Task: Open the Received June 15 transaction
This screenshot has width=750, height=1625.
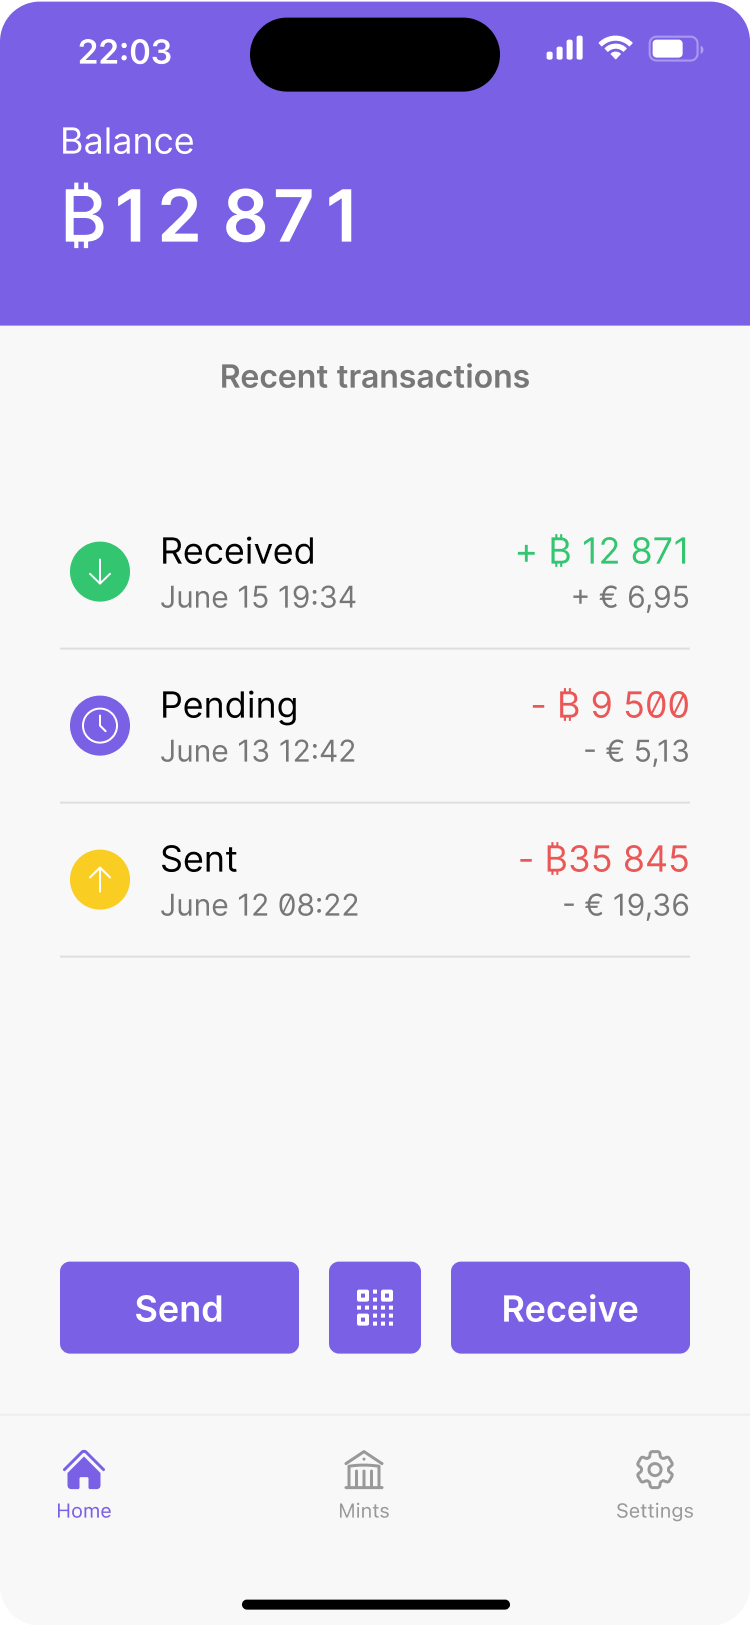Action: pyautogui.click(x=375, y=573)
